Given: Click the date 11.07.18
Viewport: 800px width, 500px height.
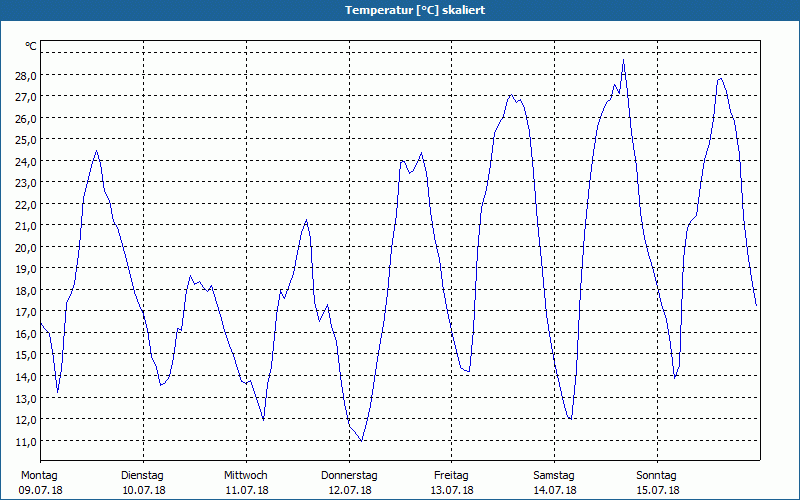Looking at the screenshot, I should pos(247,490).
